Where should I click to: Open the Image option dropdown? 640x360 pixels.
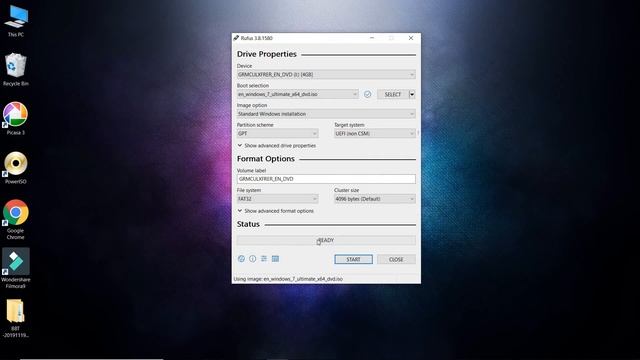(326, 114)
